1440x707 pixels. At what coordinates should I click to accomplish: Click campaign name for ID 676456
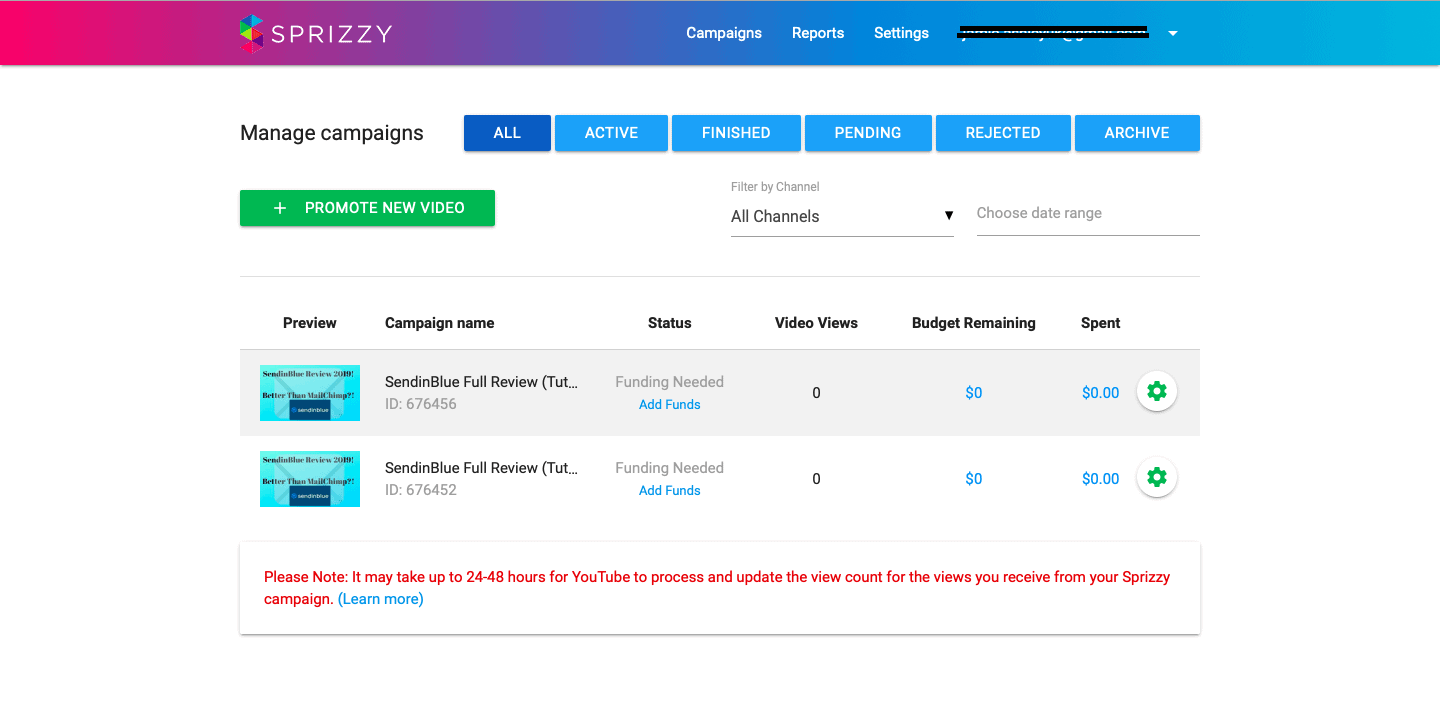[x=481, y=382]
